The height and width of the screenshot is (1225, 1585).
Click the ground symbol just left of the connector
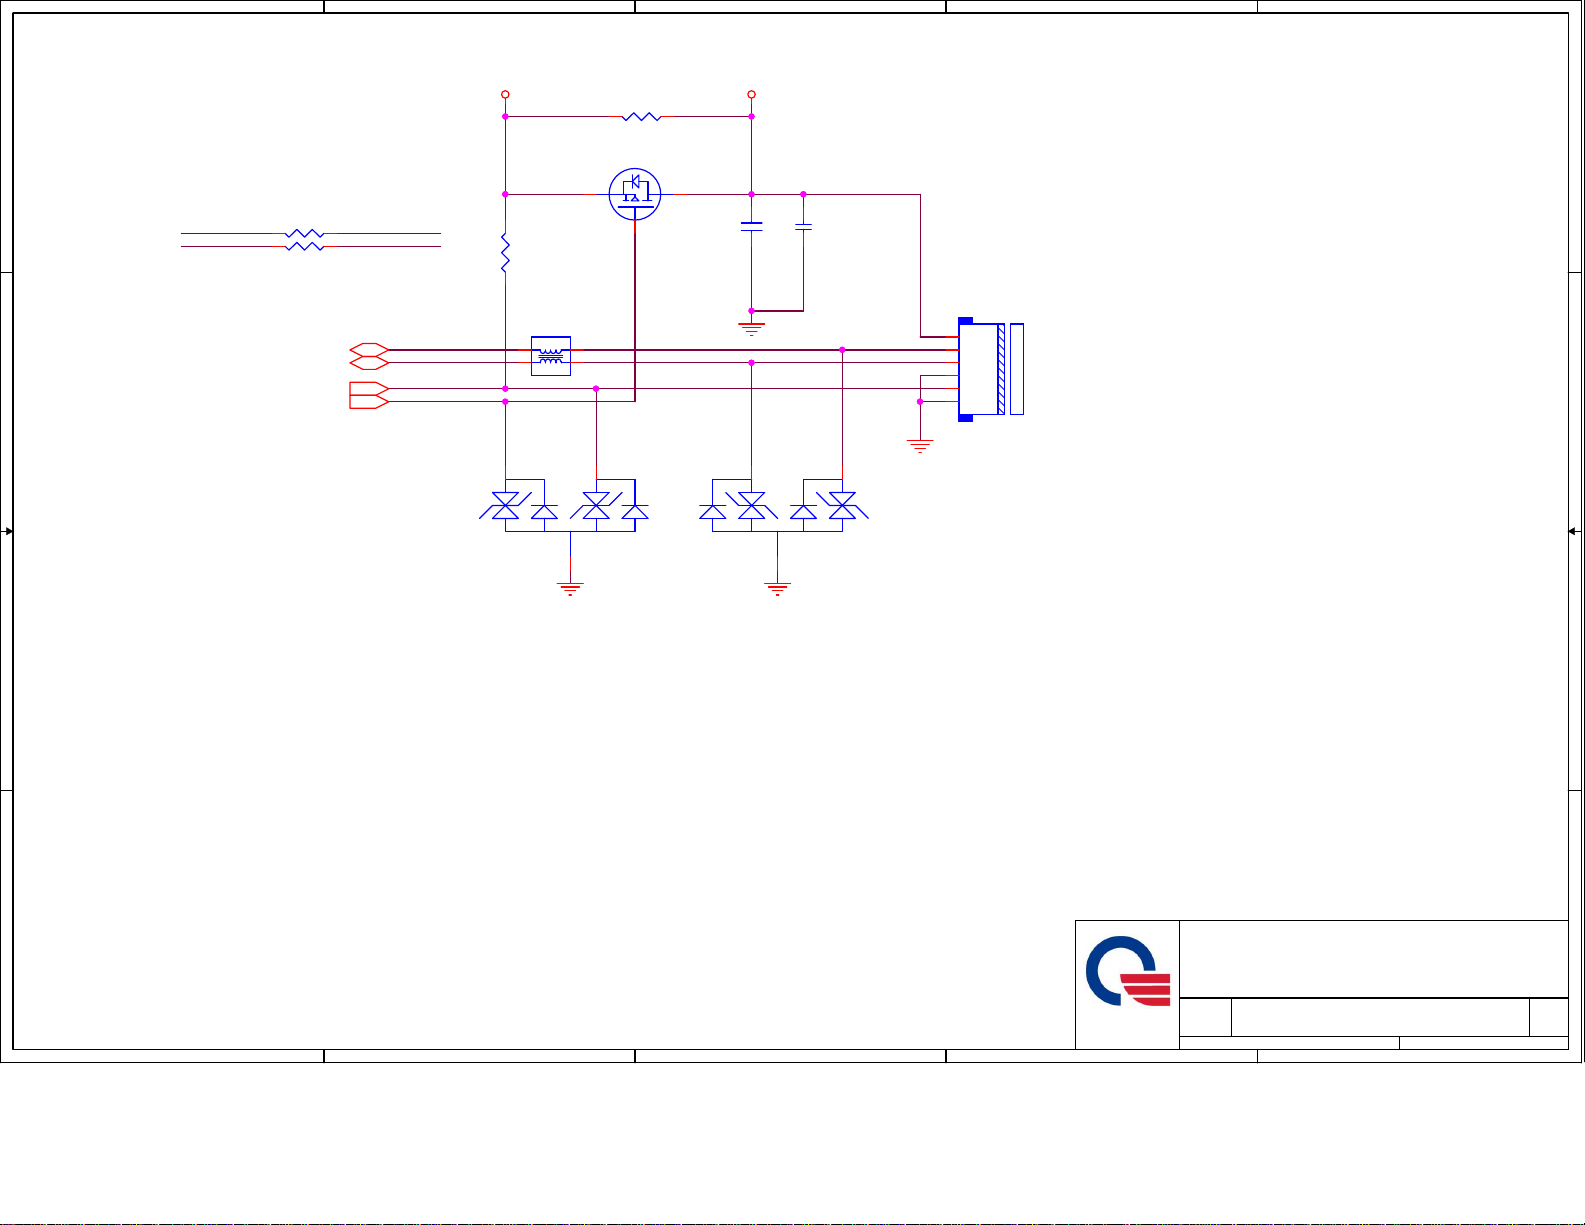click(919, 445)
